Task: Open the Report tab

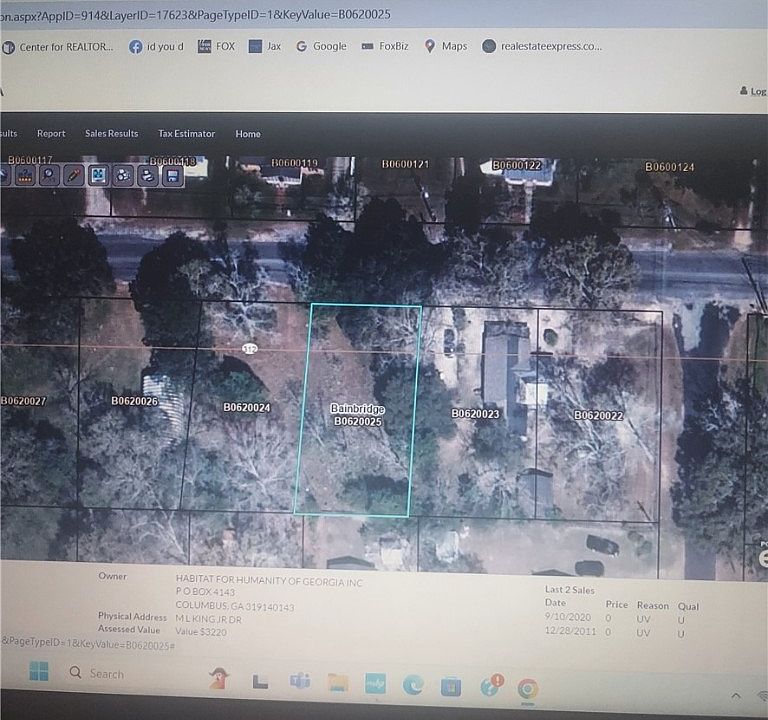Action: 51,134
